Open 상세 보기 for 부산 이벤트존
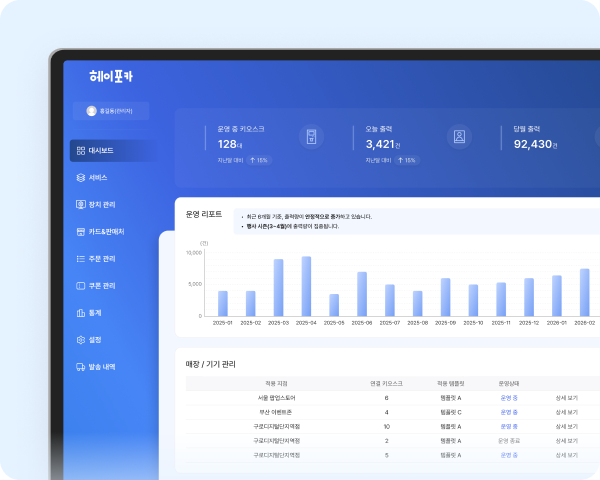Image resolution: width=600 pixels, height=480 pixels. pyautogui.click(x=567, y=412)
